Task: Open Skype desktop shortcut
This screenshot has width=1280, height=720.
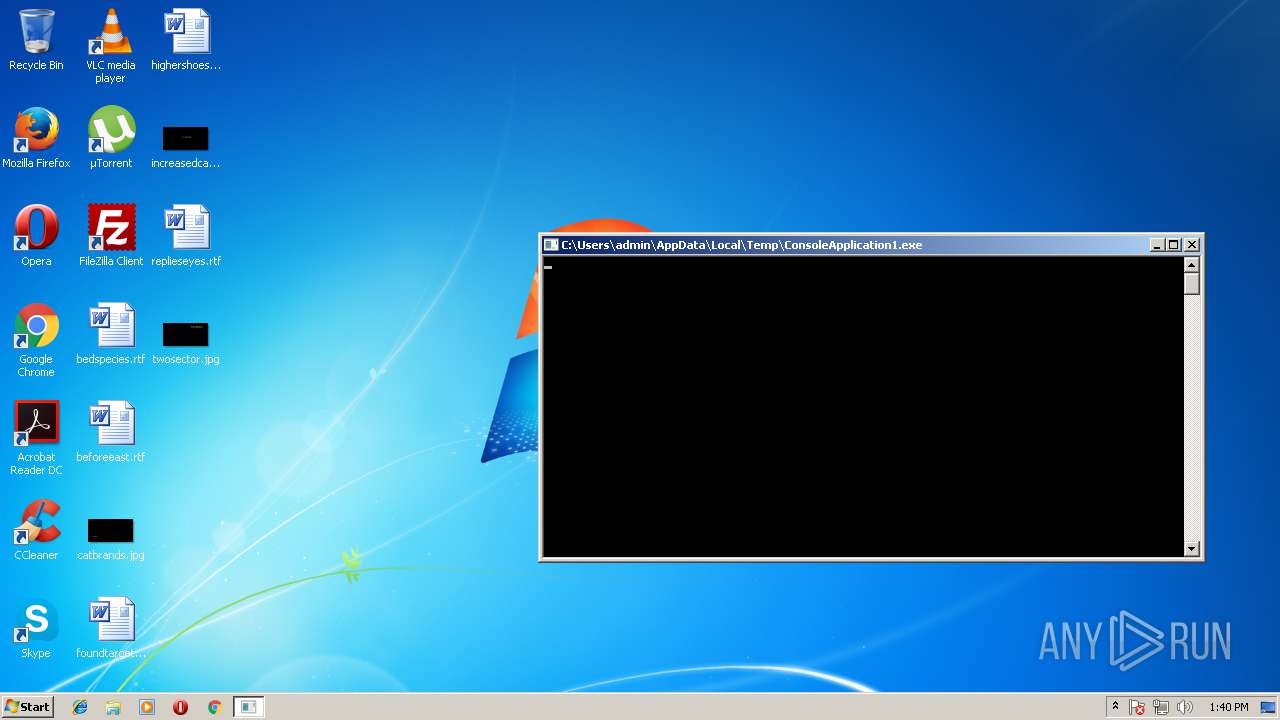Action: pos(36,629)
